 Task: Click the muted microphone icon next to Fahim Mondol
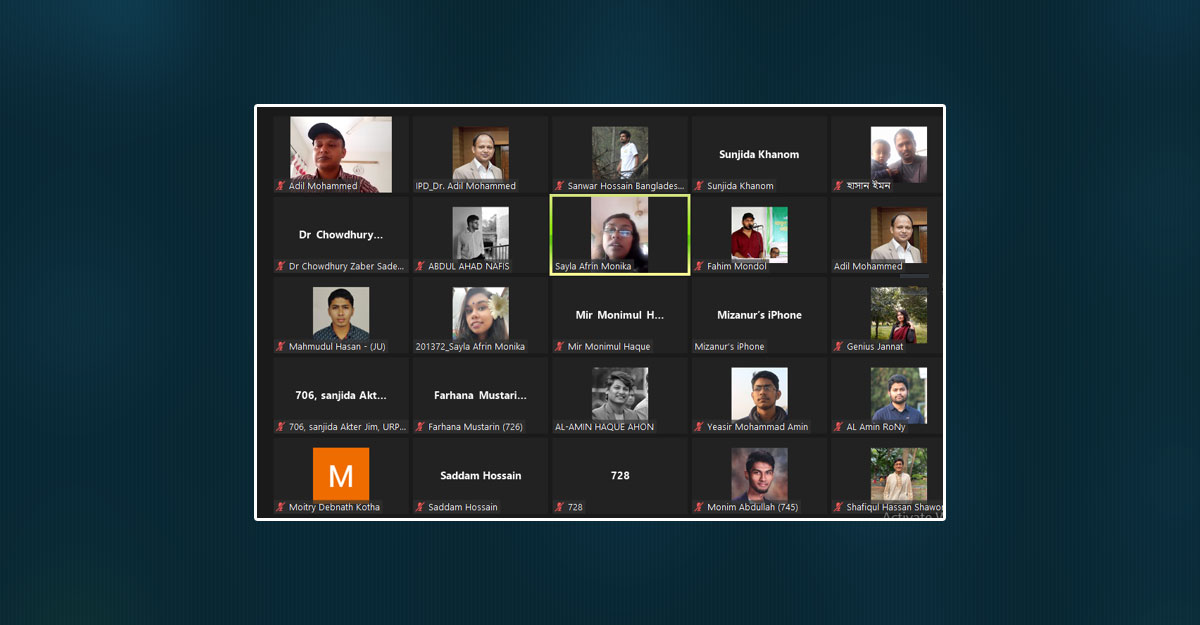point(700,267)
